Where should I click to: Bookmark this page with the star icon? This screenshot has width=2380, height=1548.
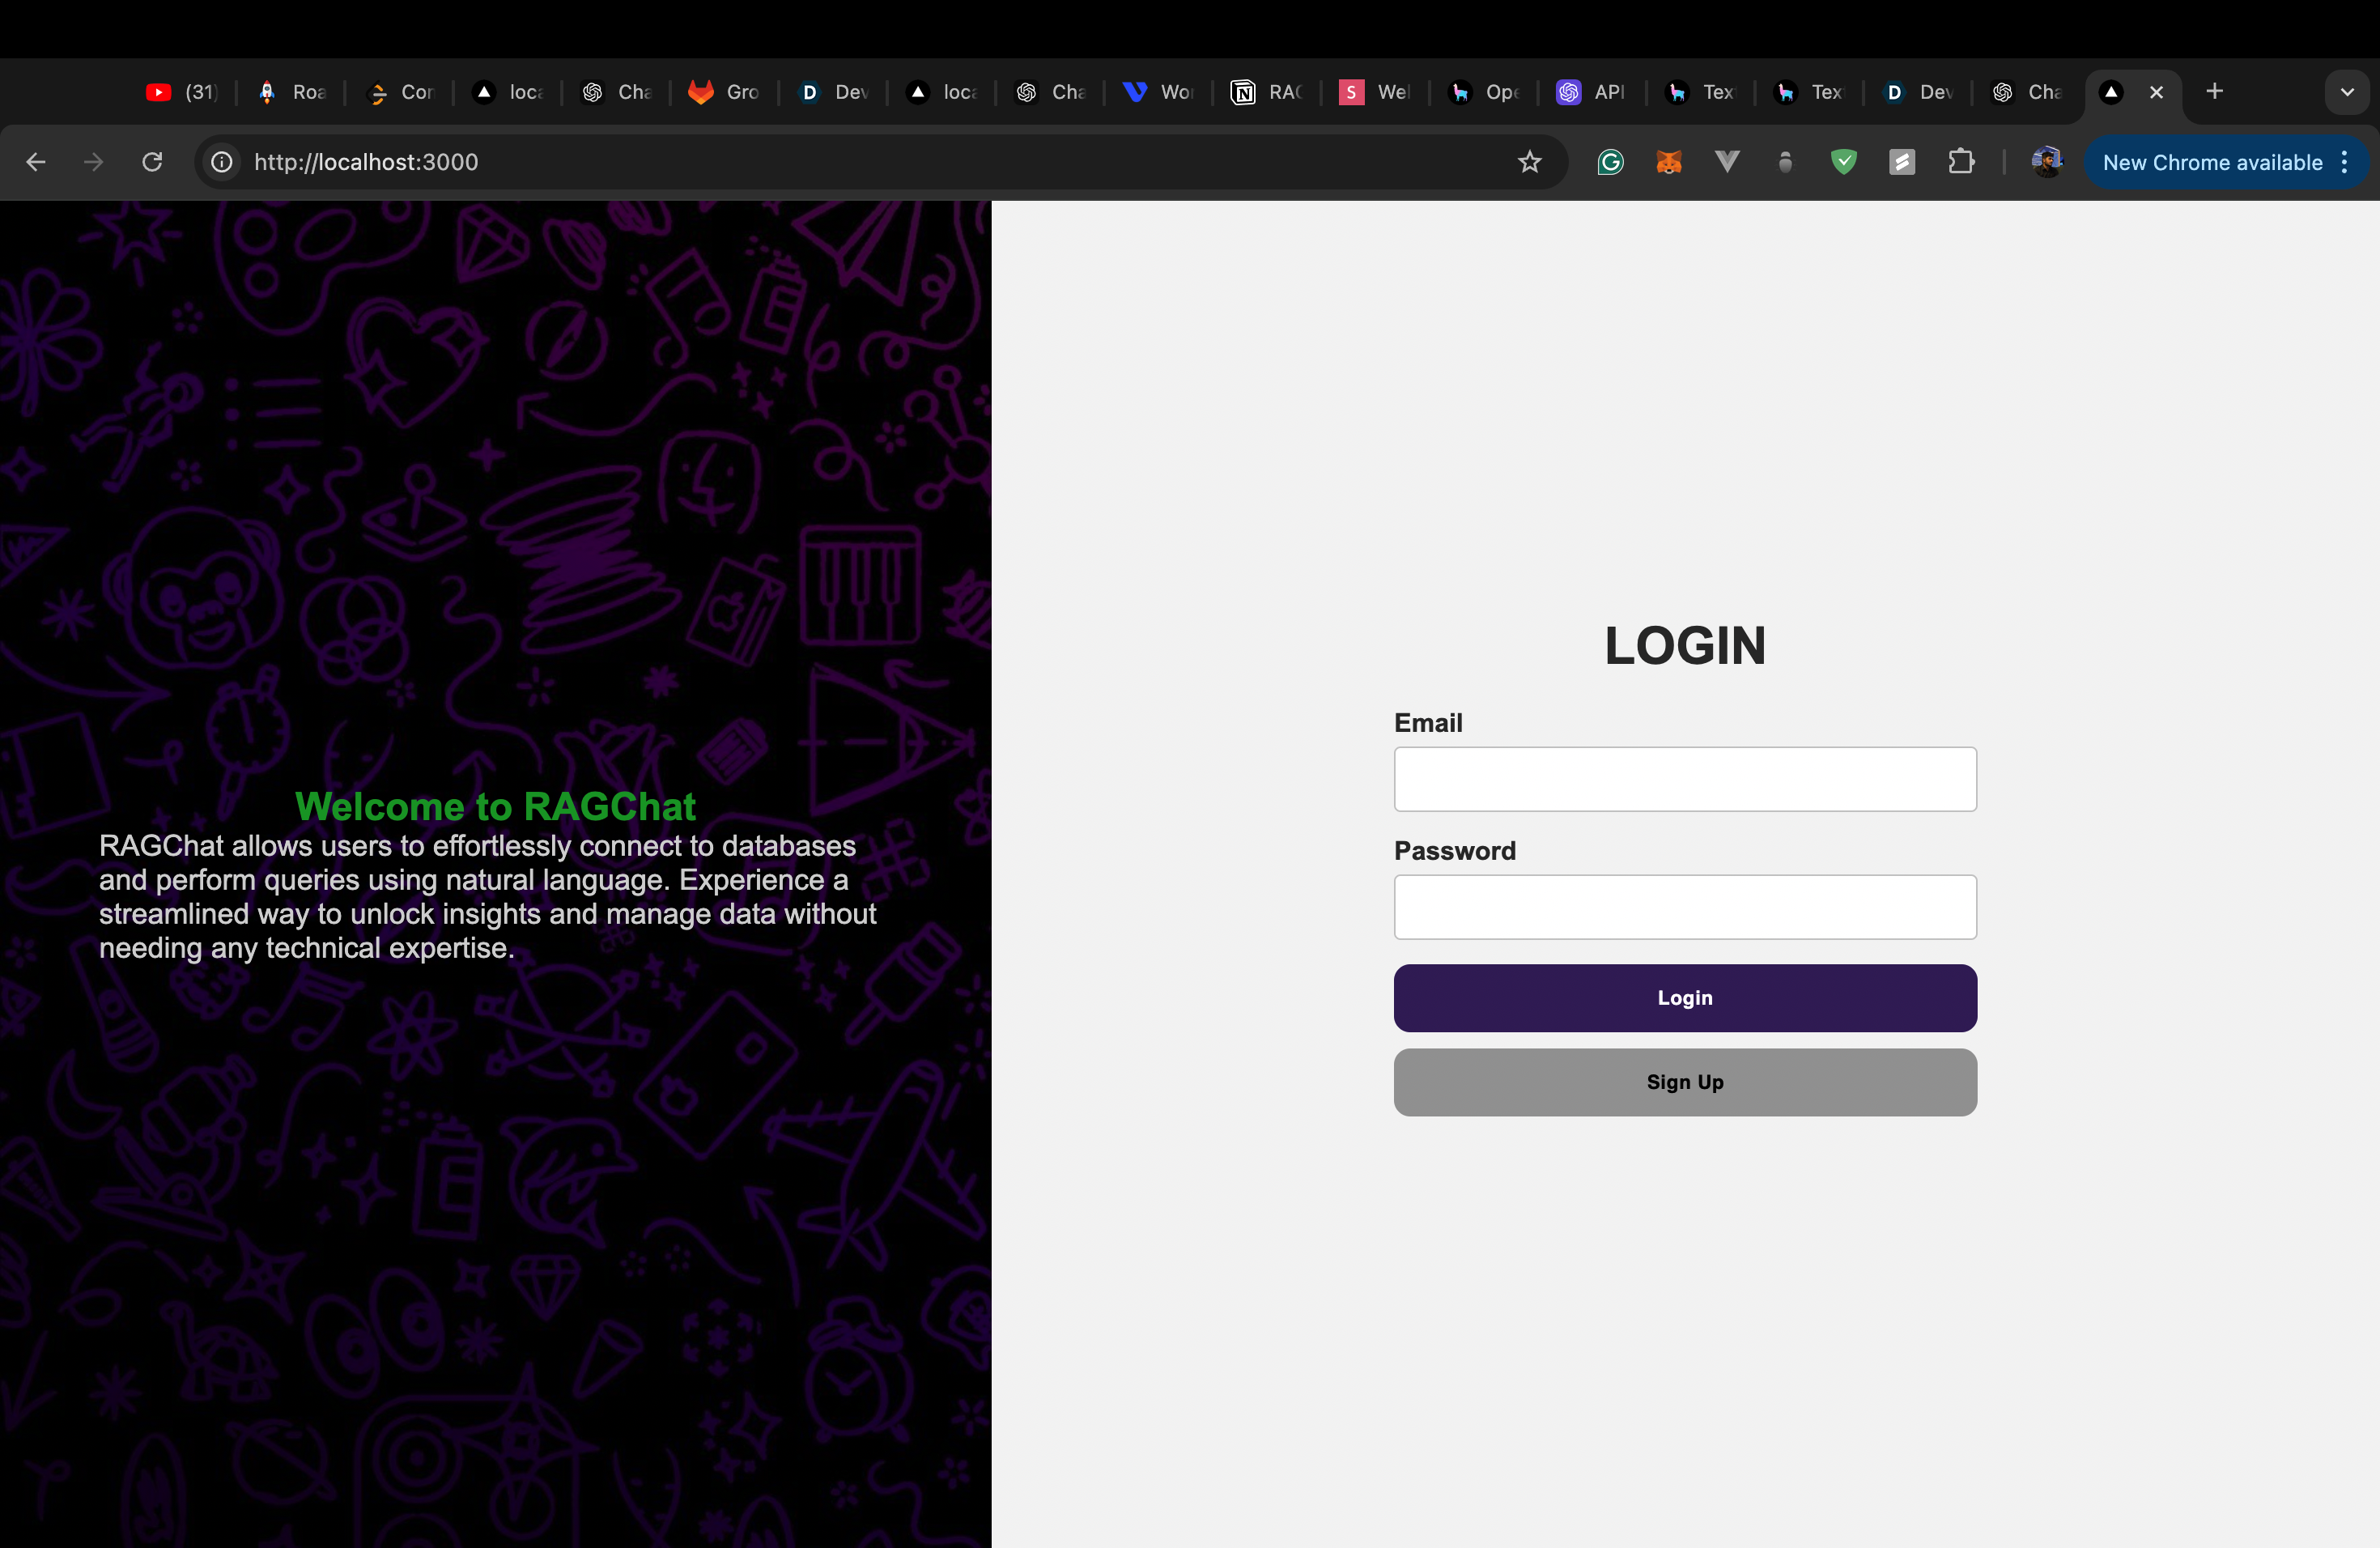pyautogui.click(x=1529, y=162)
